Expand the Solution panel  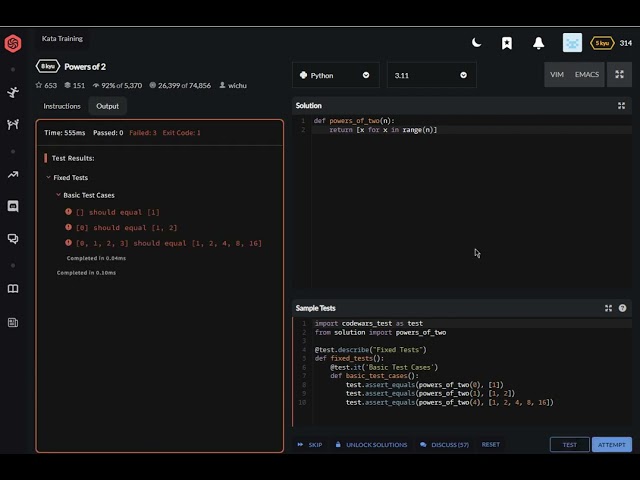[621, 106]
